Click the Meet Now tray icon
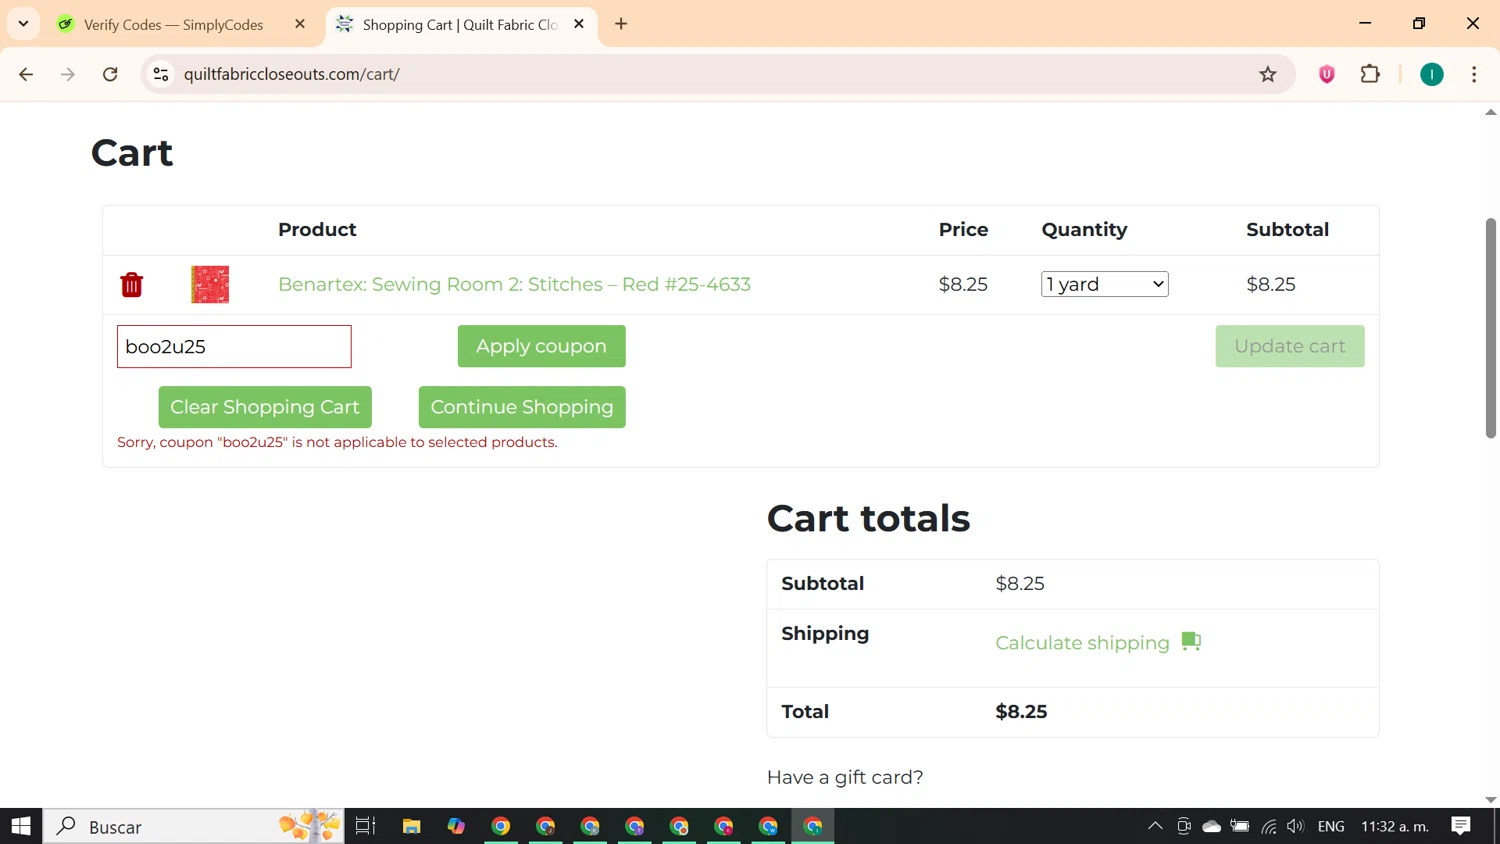Image resolution: width=1500 pixels, height=844 pixels. [x=1184, y=826]
